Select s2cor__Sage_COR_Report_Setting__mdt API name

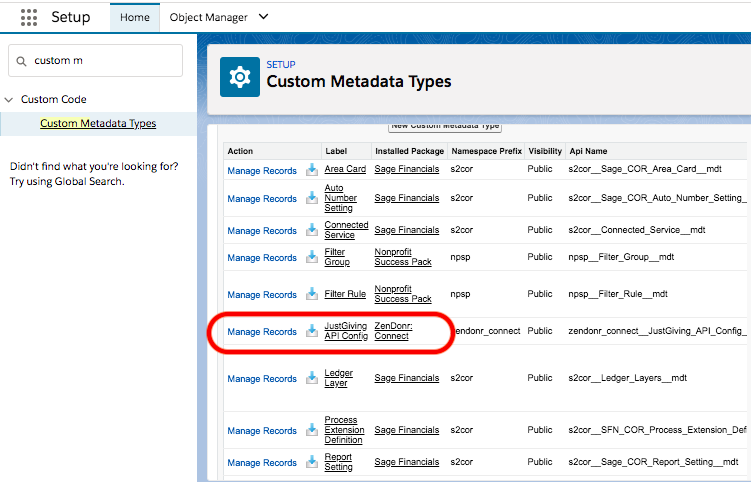653,462
